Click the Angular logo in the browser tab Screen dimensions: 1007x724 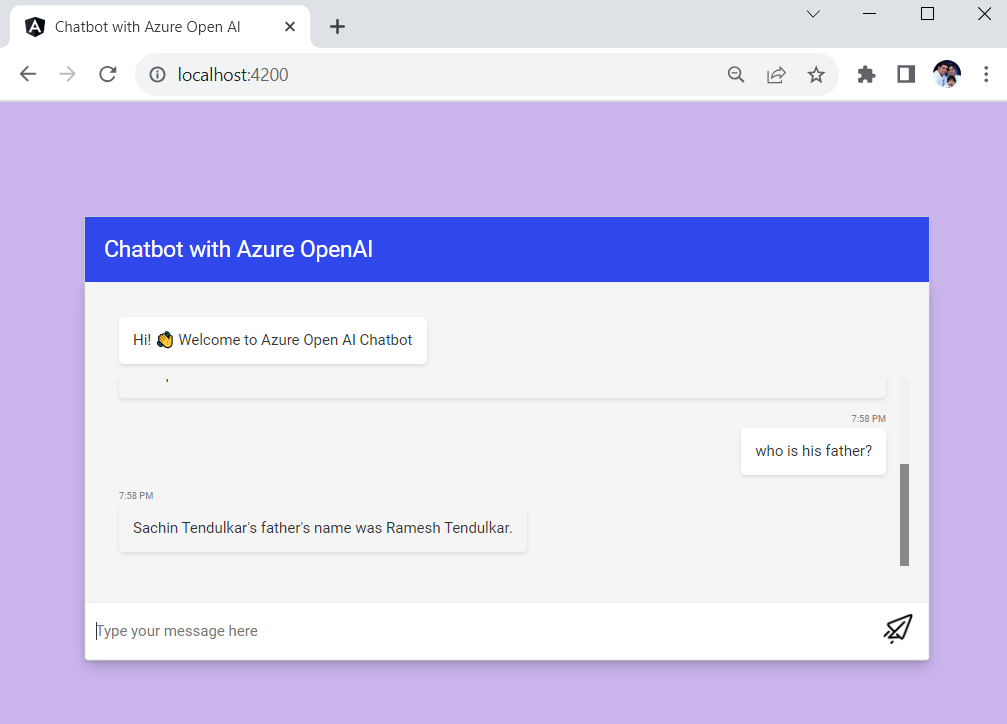(35, 26)
